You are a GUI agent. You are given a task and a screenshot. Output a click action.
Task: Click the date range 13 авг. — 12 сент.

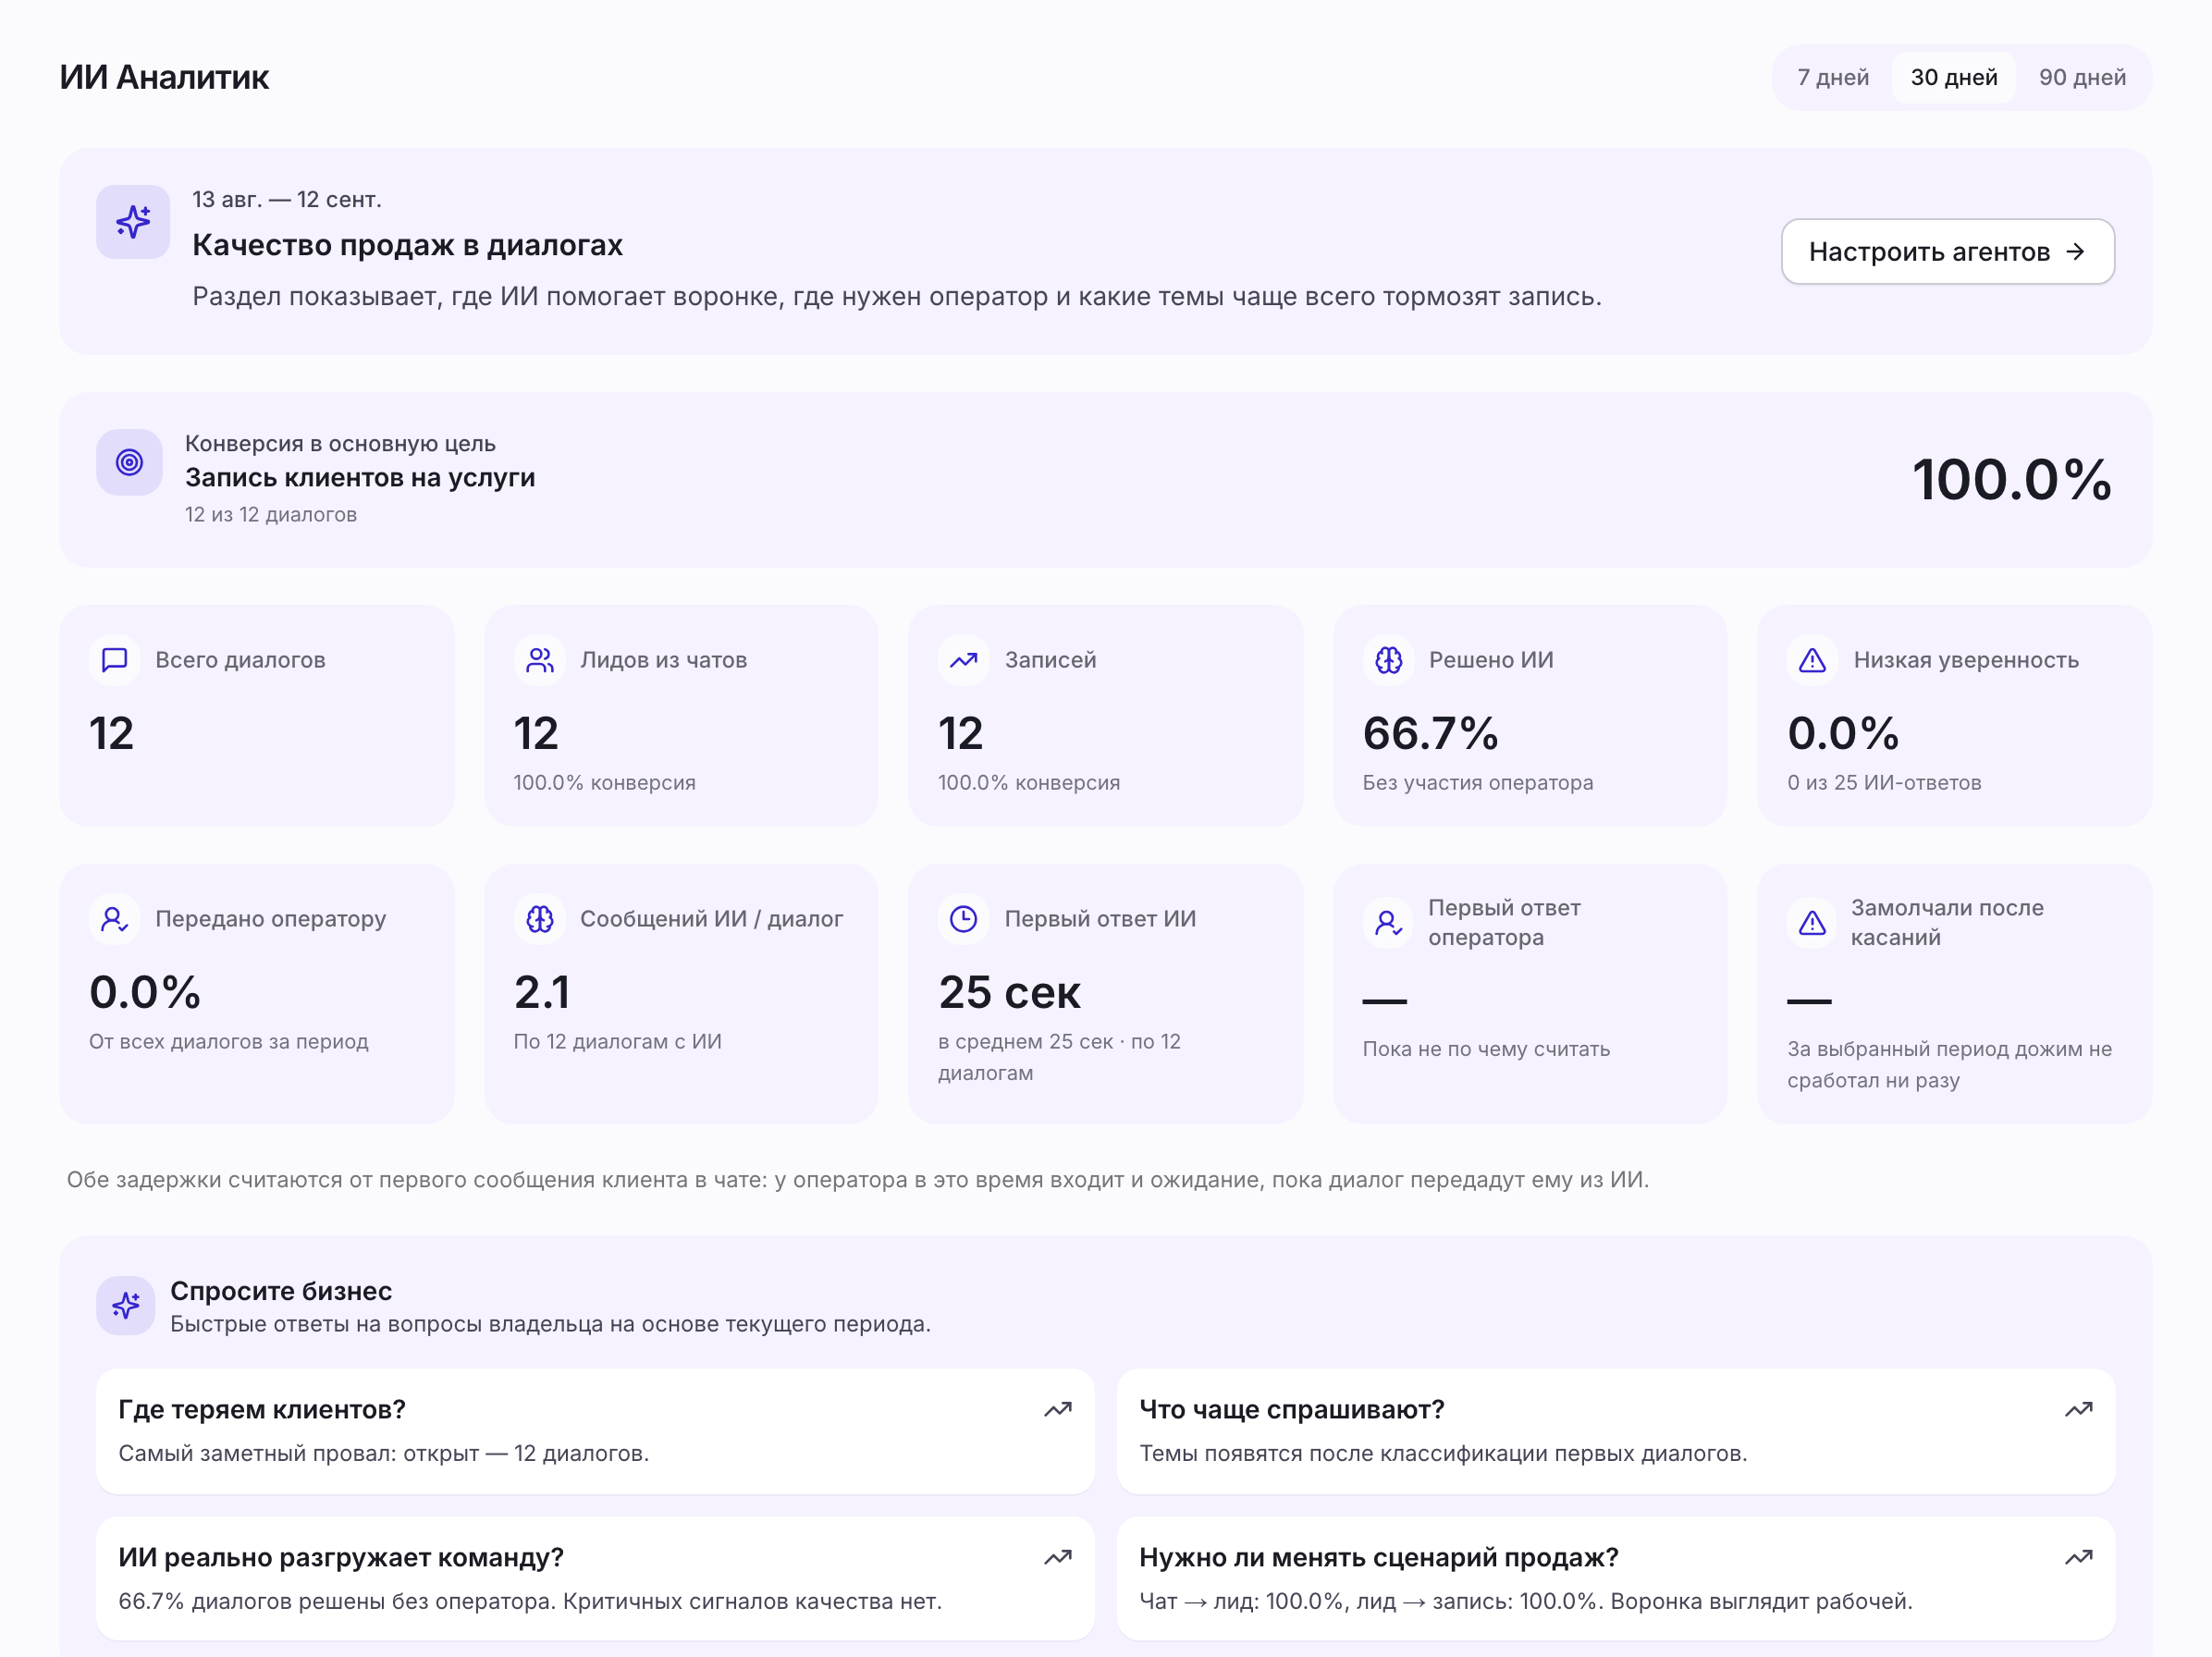coord(287,199)
